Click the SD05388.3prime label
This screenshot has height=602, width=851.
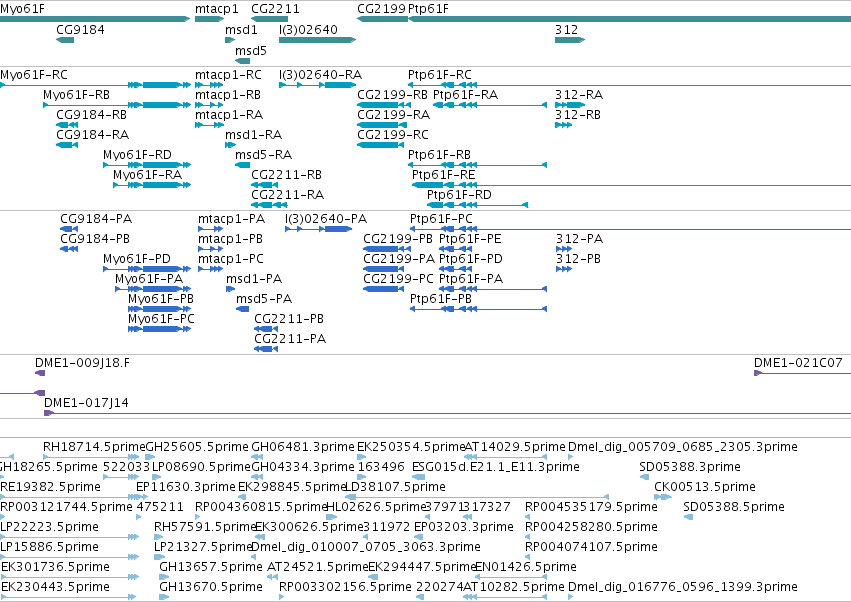click(x=690, y=467)
